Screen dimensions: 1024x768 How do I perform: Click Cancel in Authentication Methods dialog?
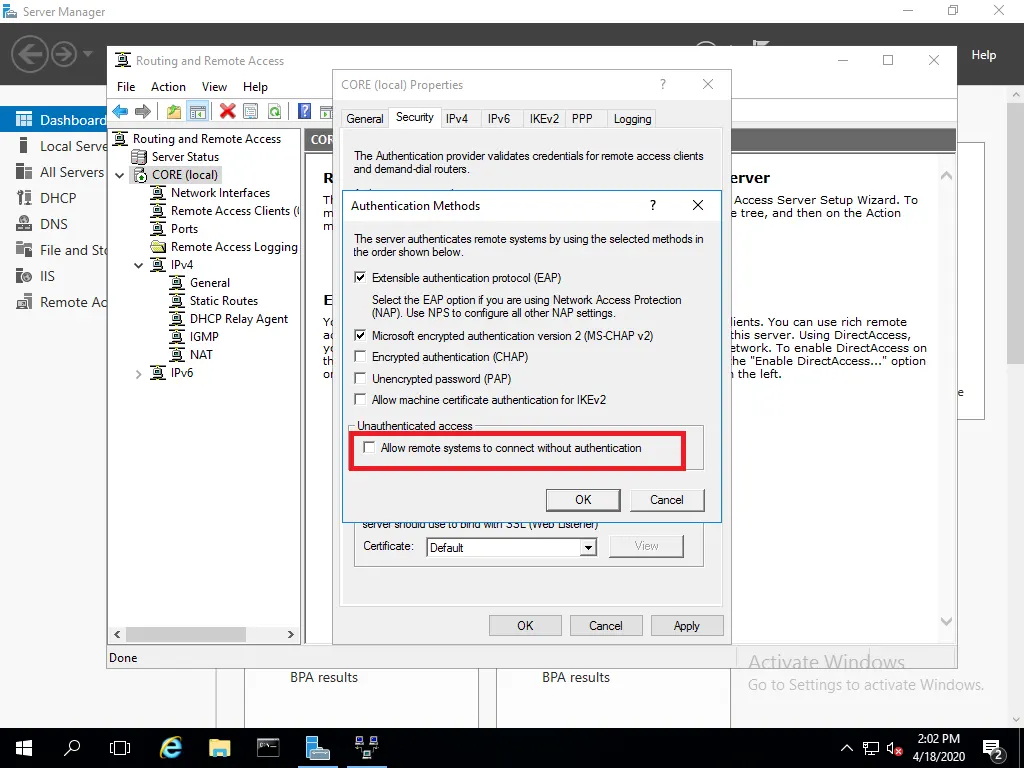coord(667,500)
